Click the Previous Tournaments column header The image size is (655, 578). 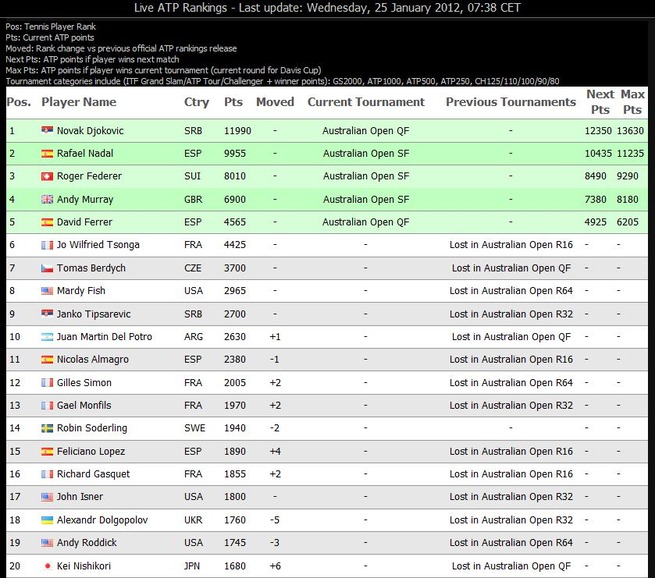tap(510, 102)
